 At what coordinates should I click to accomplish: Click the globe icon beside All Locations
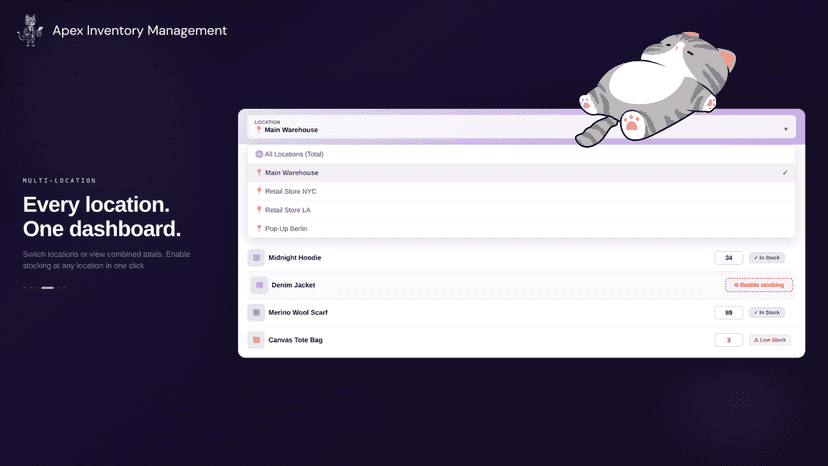click(x=259, y=154)
